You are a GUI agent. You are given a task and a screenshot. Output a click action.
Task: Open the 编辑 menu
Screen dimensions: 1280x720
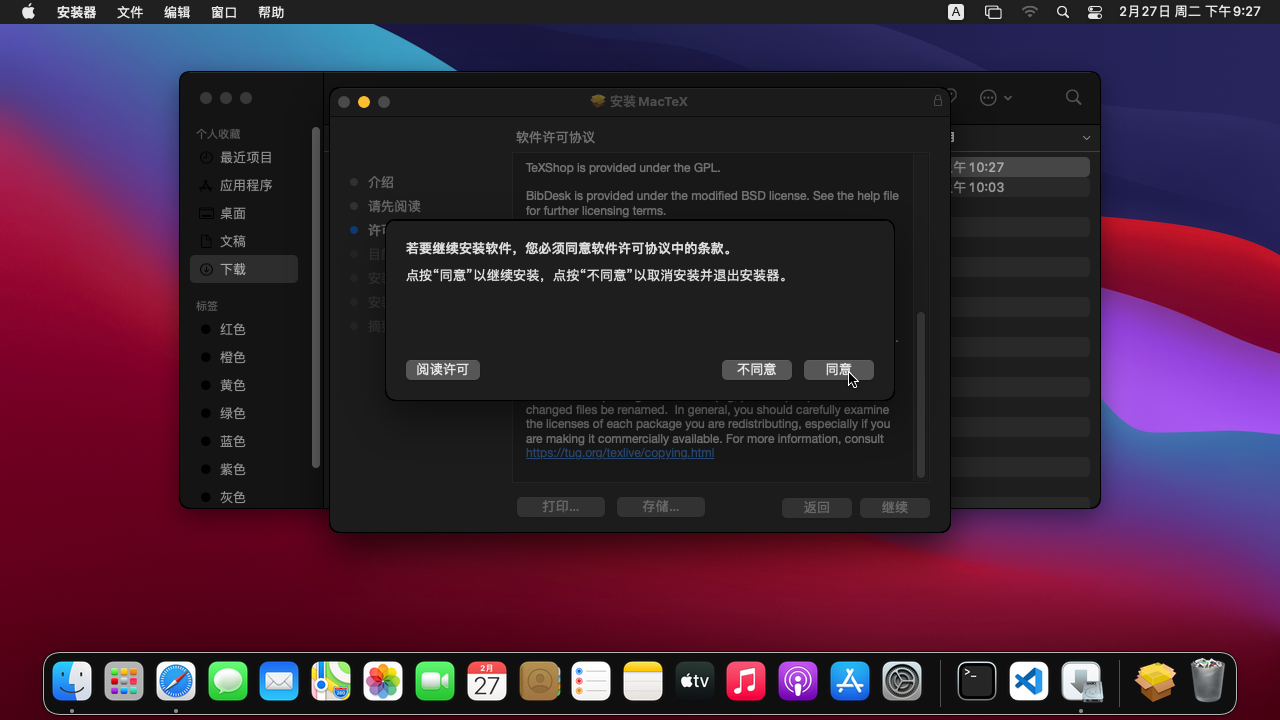tap(177, 12)
